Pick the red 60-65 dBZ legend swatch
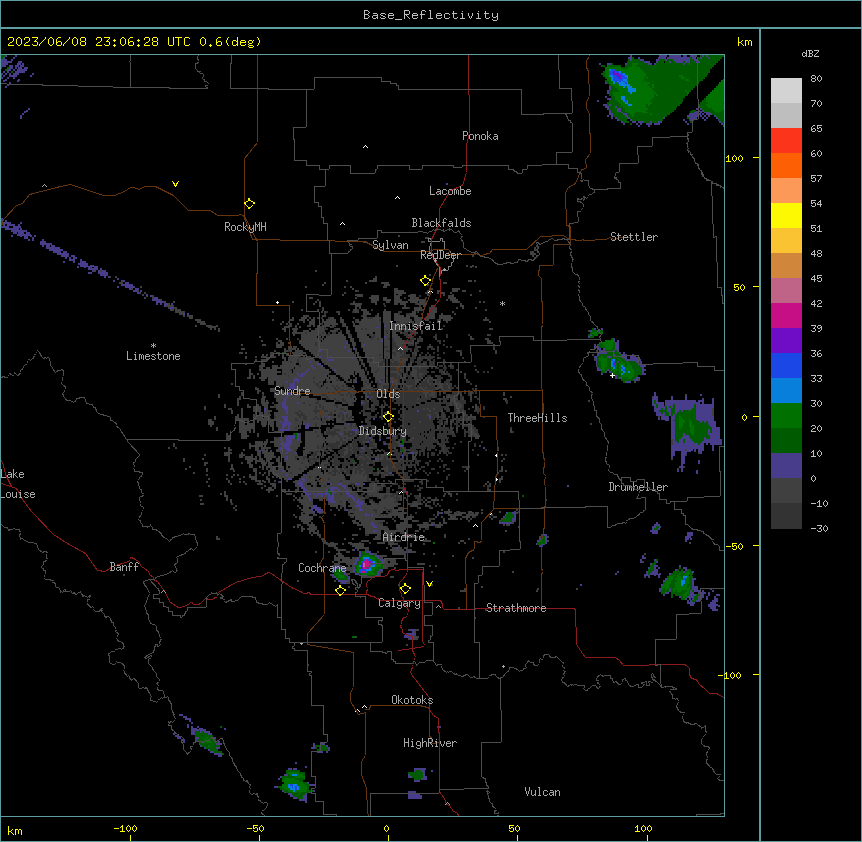The width and height of the screenshot is (862, 842). tap(786, 141)
